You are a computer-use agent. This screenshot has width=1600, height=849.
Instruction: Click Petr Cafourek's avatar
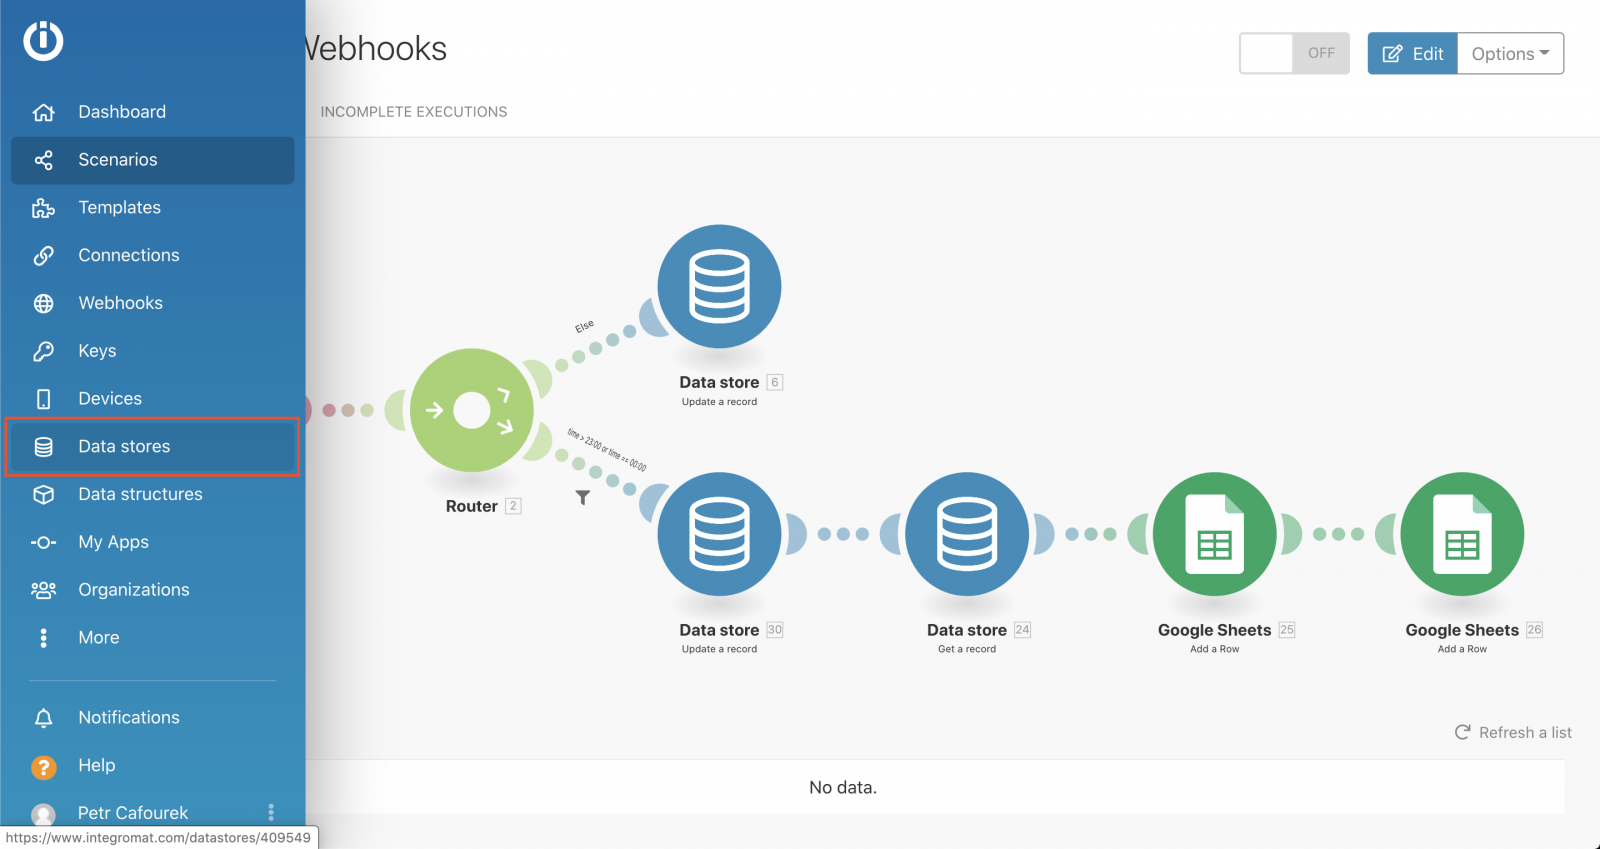pyautogui.click(x=43, y=814)
